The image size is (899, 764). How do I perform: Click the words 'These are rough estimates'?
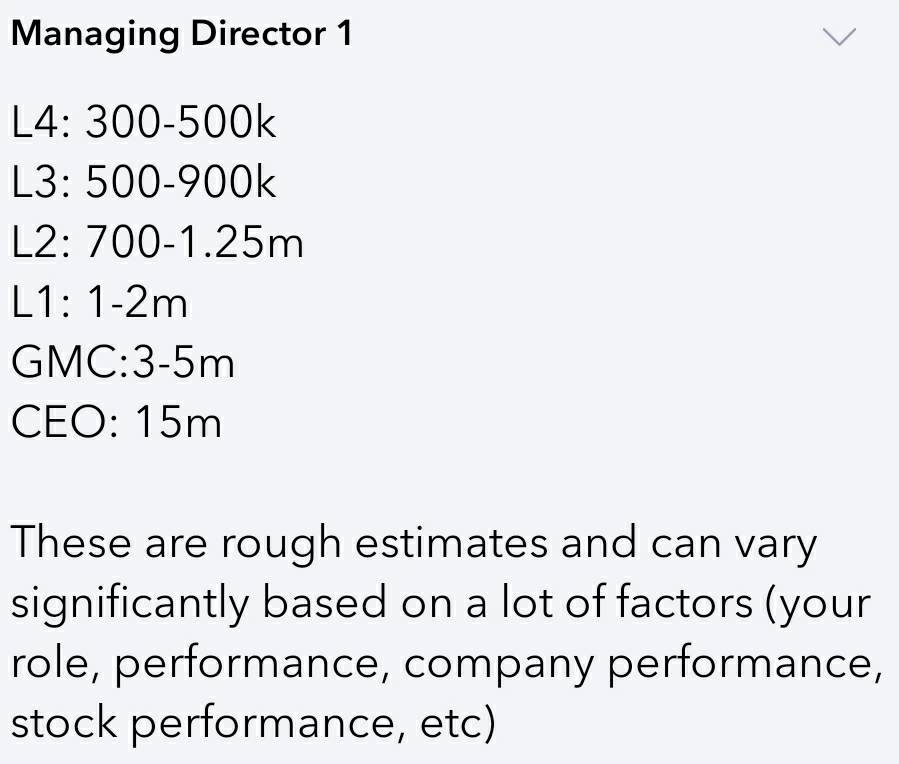[279, 542]
